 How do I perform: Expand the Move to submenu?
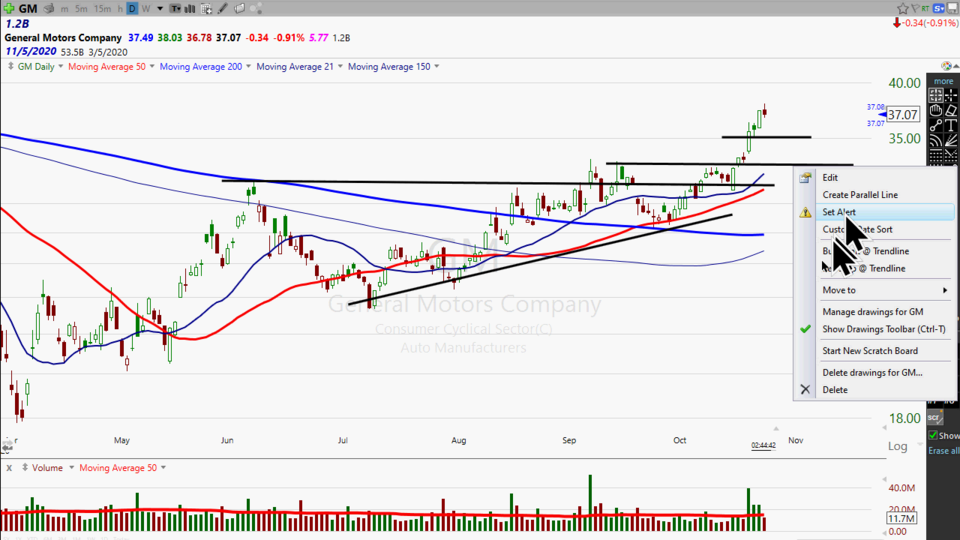pos(883,290)
